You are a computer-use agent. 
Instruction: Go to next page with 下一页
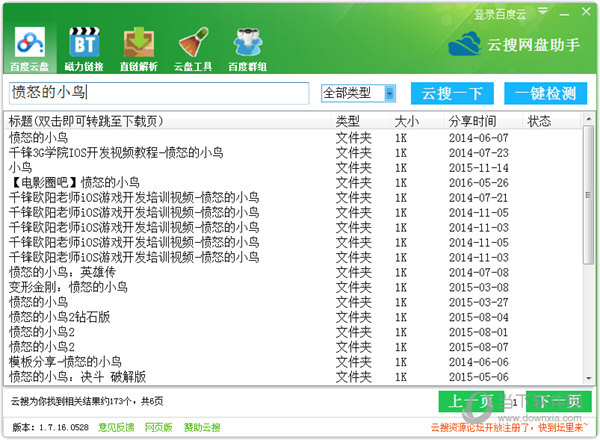click(558, 401)
